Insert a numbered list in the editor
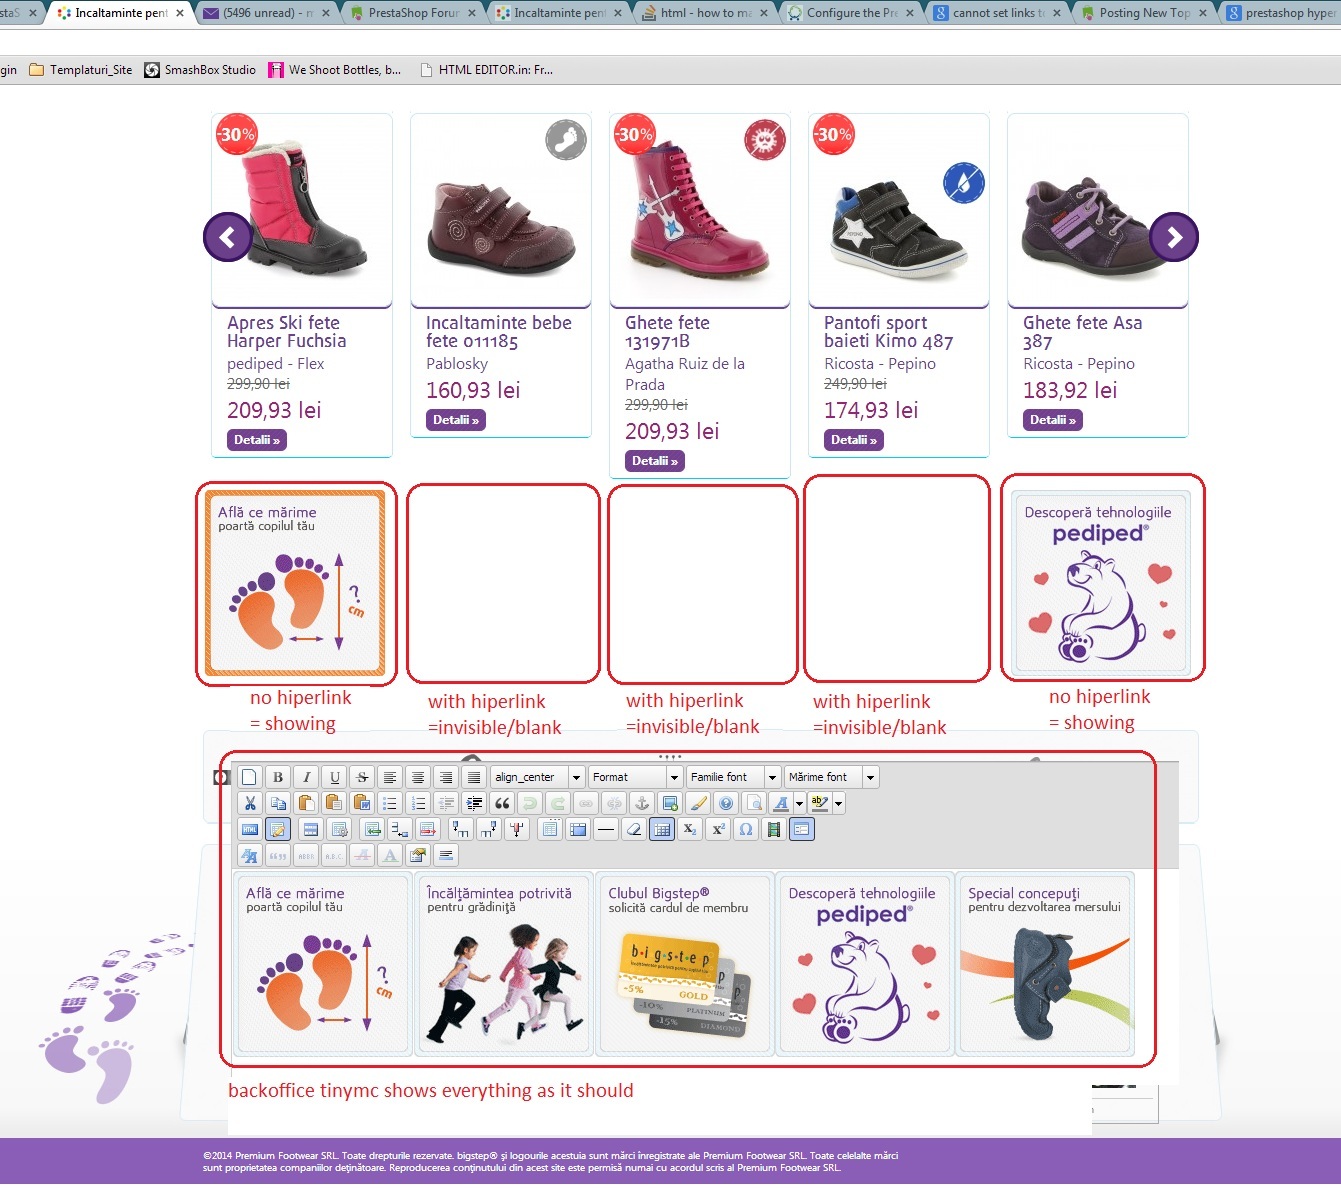 (418, 803)
